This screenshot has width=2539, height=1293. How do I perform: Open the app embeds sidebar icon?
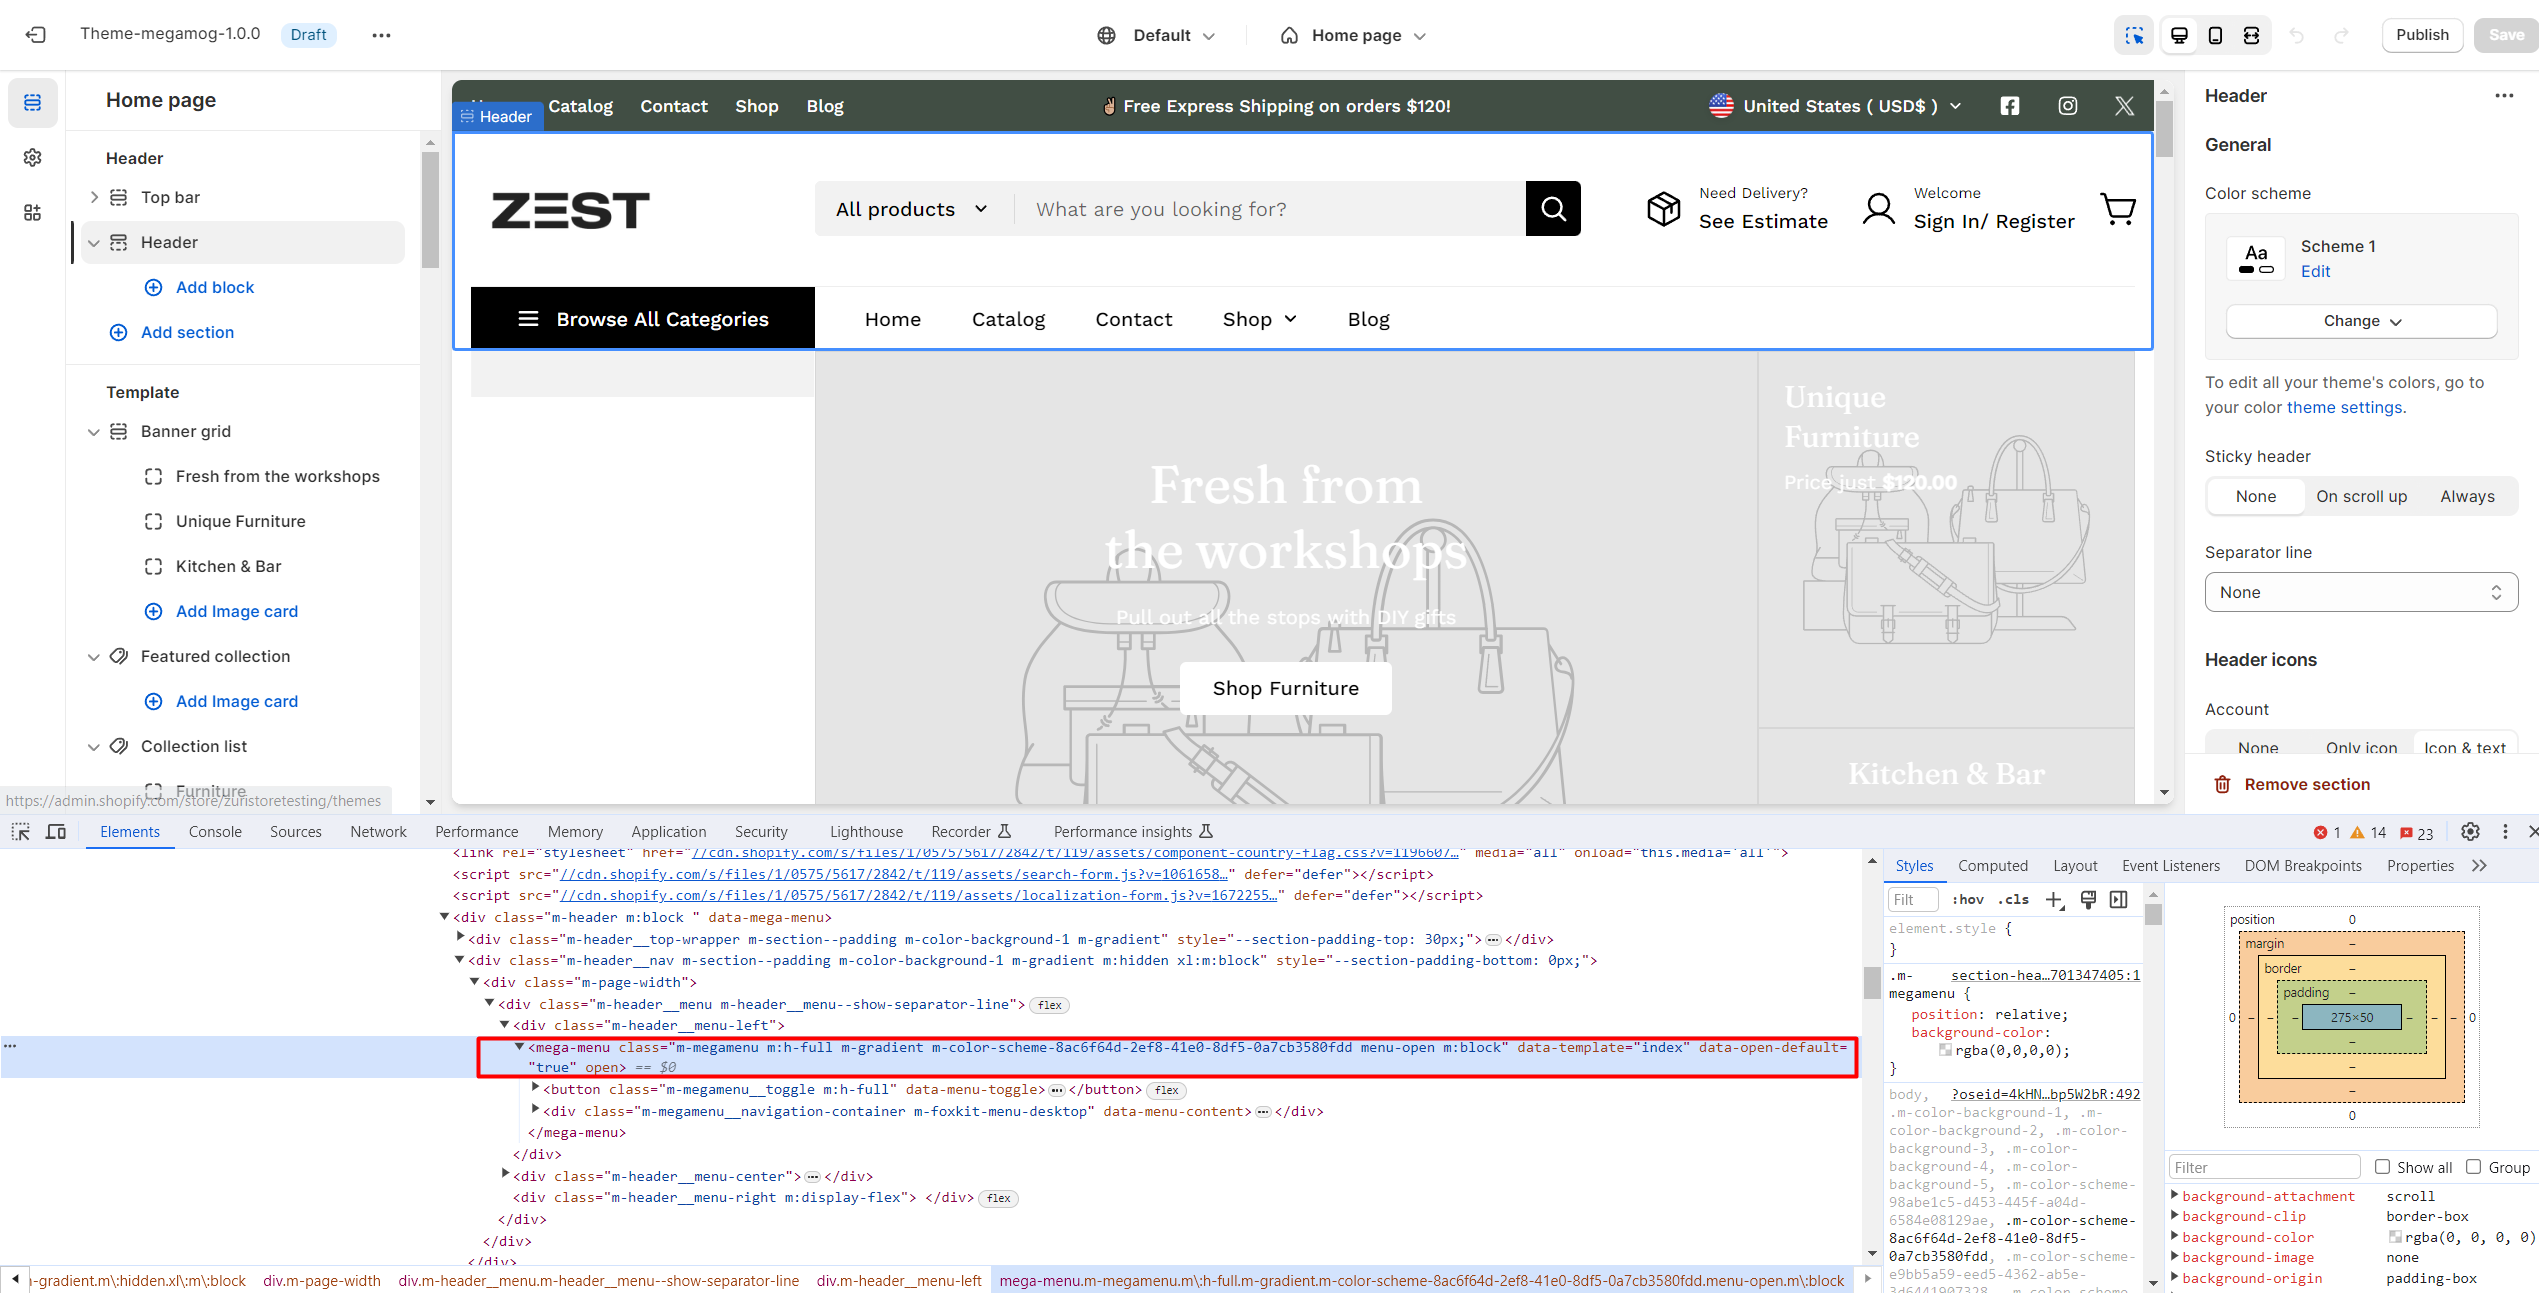click(33, 212)
